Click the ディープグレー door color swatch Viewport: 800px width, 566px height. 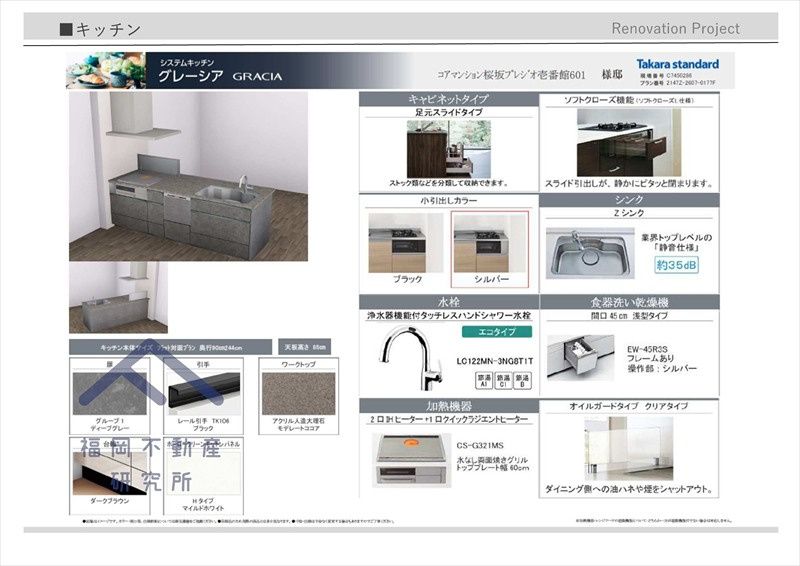pos(109,393)
